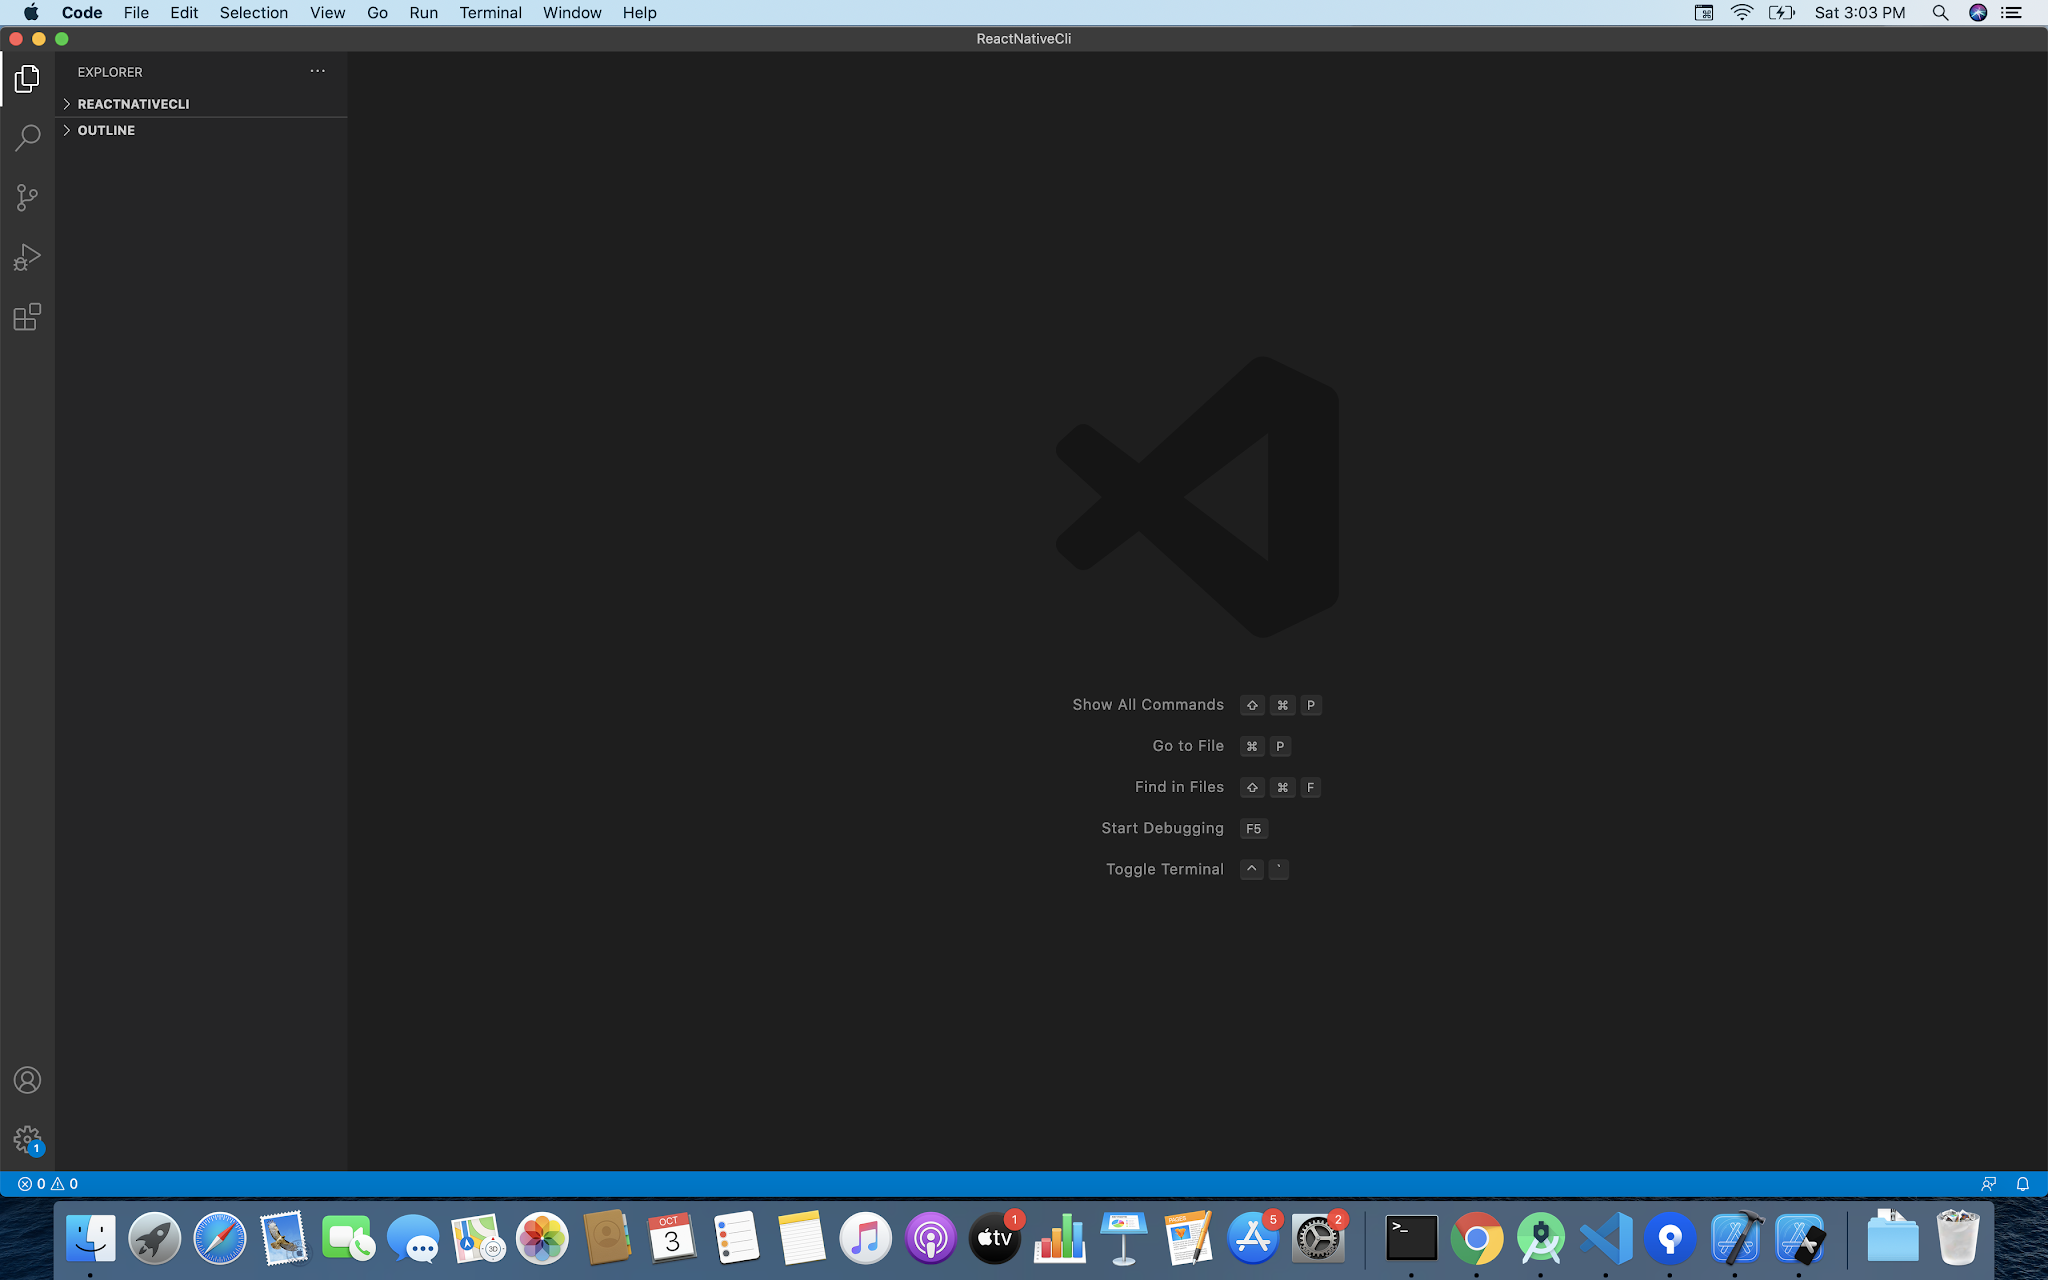
Task: Open the Search view in activity bar
Action: coord(27,138)
